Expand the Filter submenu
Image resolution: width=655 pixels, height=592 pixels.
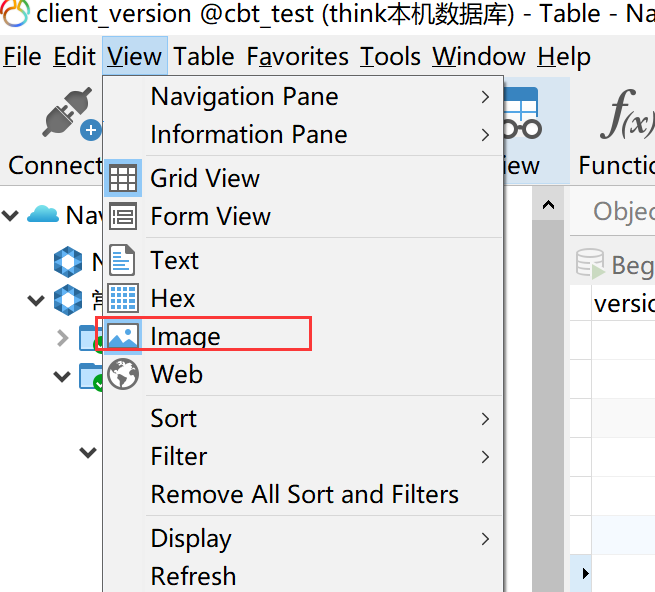485,457
